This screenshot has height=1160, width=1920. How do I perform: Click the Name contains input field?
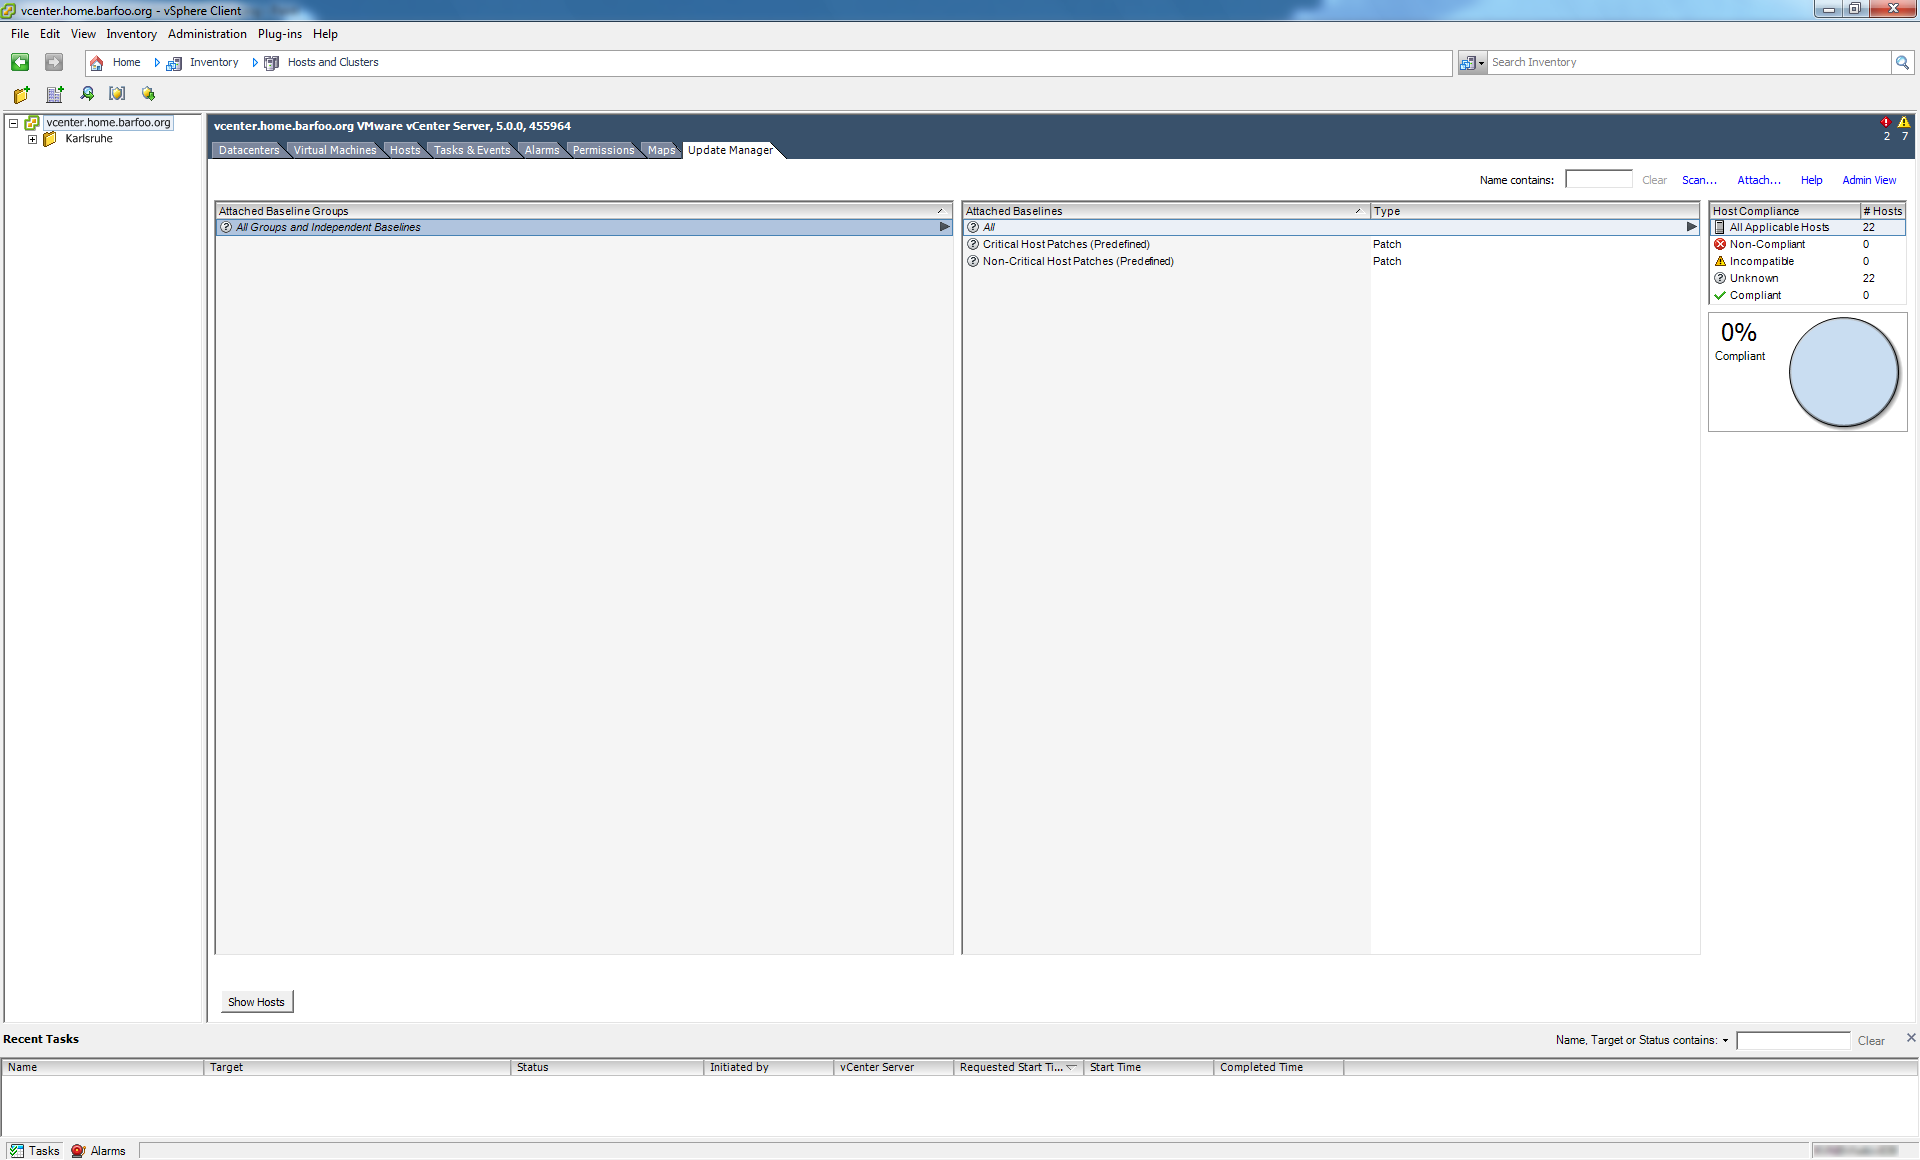(1598, 180)
